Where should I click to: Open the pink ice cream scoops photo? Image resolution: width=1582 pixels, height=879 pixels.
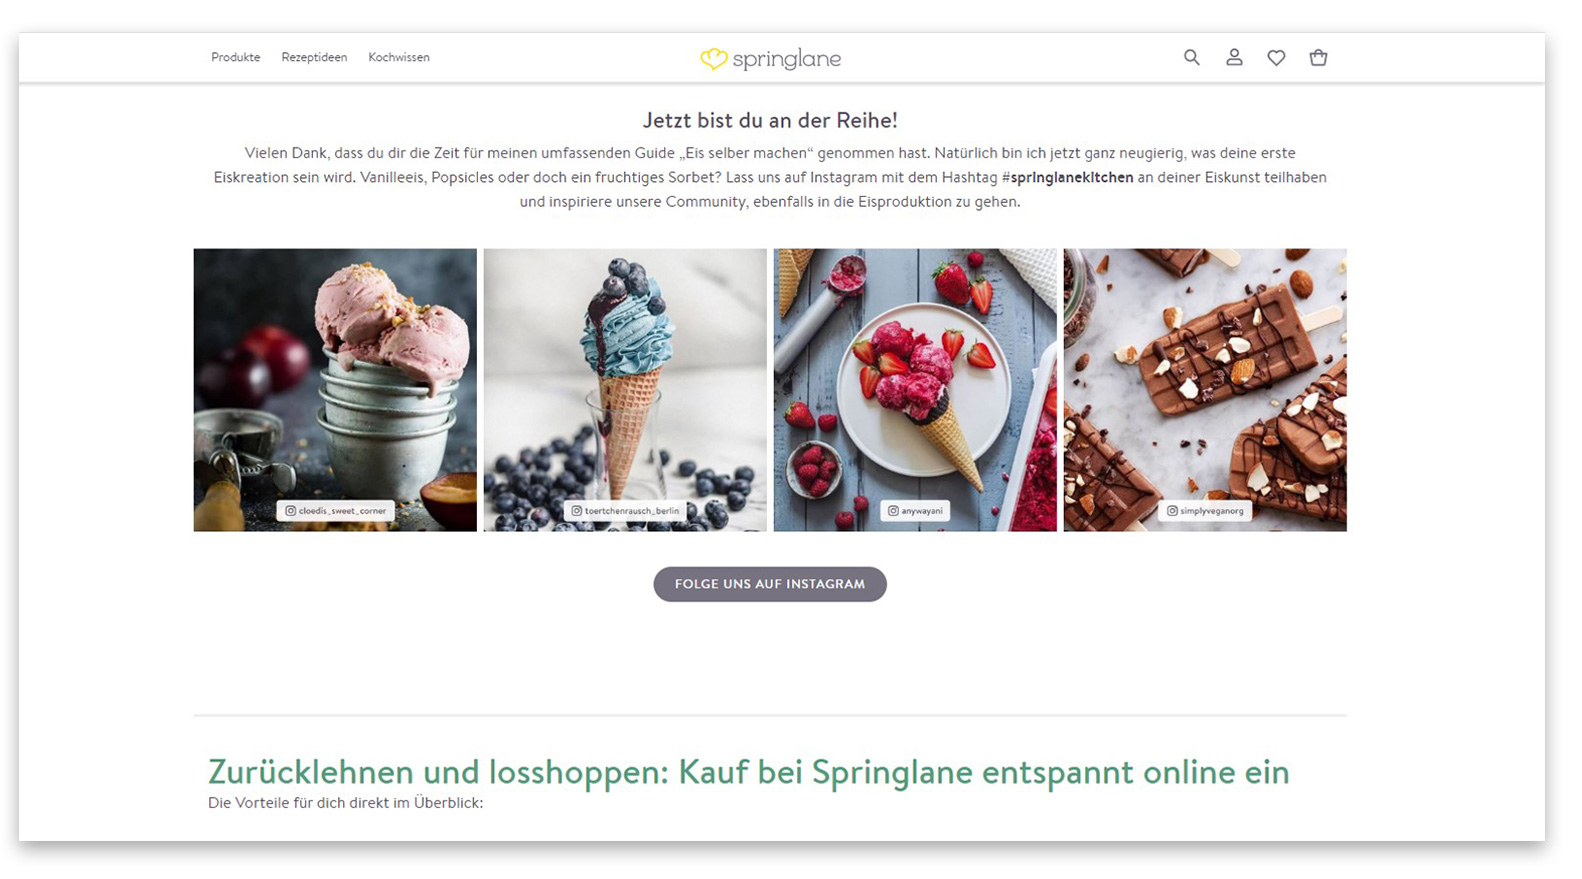(335, 390)
